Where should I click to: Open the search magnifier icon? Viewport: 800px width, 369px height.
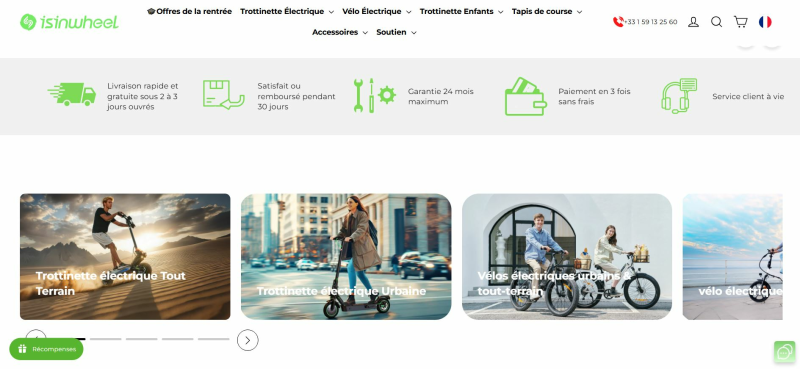pyautogui.click(x=716, y=22)
